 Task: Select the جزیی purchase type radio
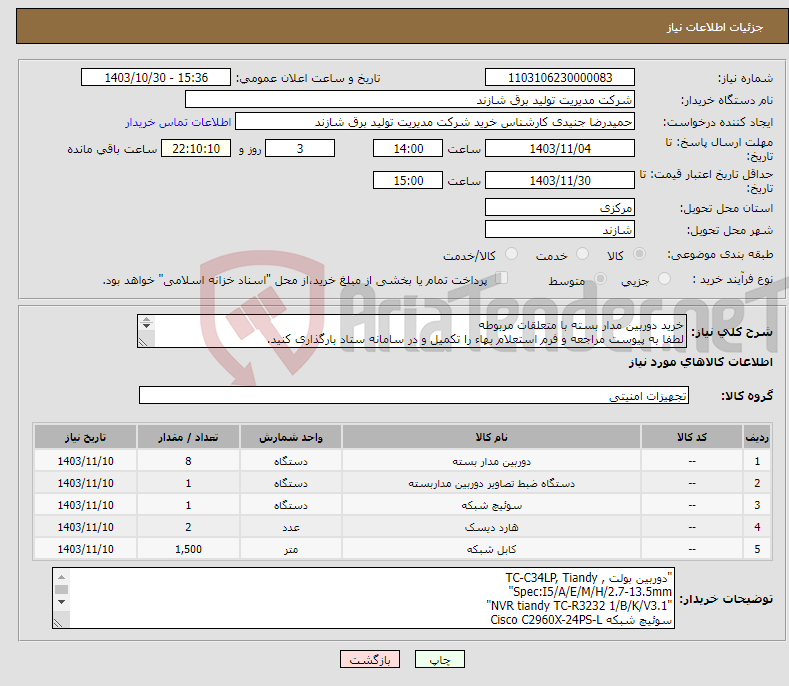tap(664, 279)
